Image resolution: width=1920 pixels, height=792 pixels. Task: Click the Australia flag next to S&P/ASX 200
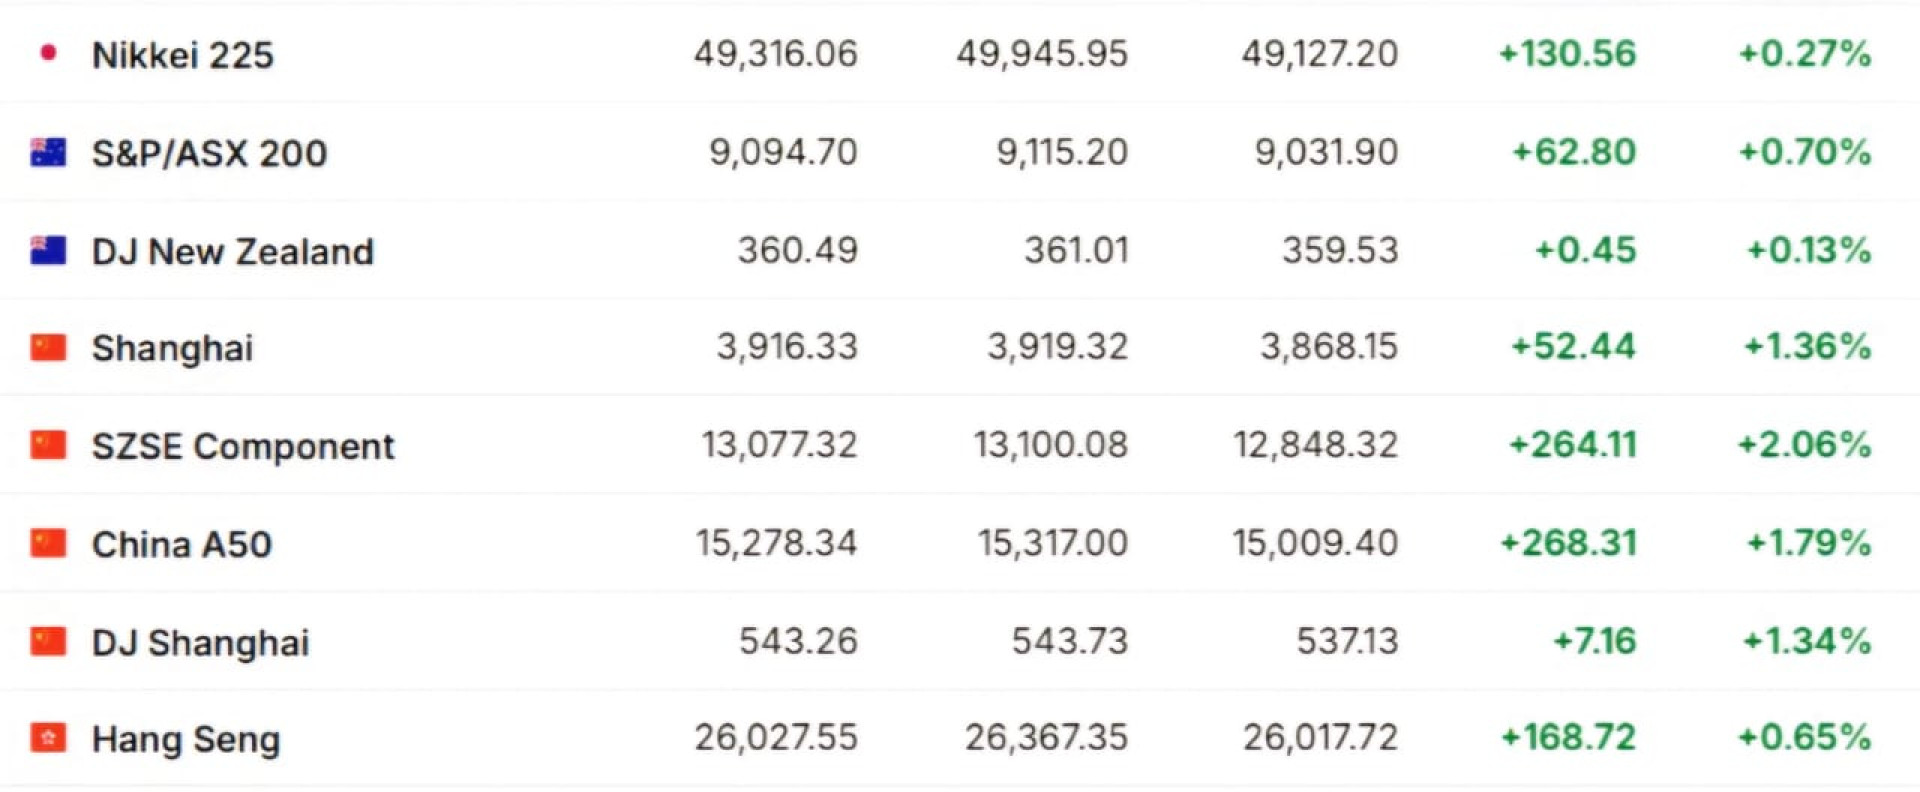48,152
